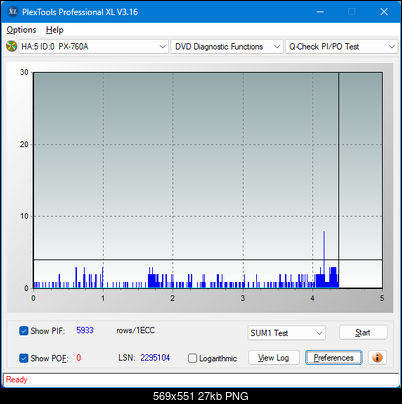The height and width of the screenshot is (404, 402).
Task: Minimize the PlexTools window
Action: 320,12
